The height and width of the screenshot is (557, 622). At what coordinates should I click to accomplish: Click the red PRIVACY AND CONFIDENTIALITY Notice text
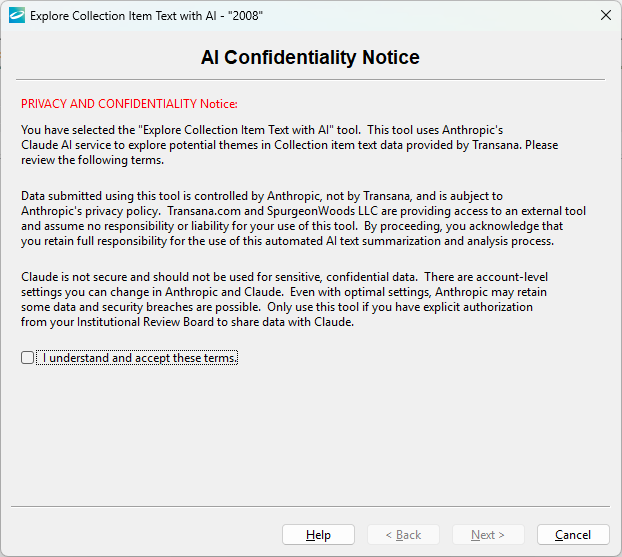click(x=129, y=104)
